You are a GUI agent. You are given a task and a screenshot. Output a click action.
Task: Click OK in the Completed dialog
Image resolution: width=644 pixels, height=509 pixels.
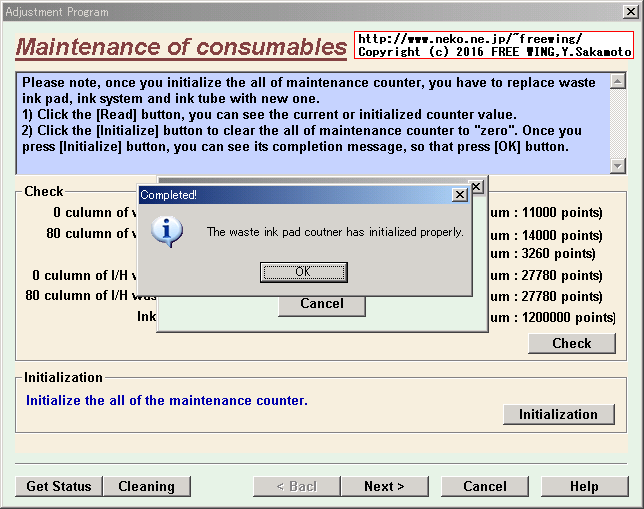[303, 272]
